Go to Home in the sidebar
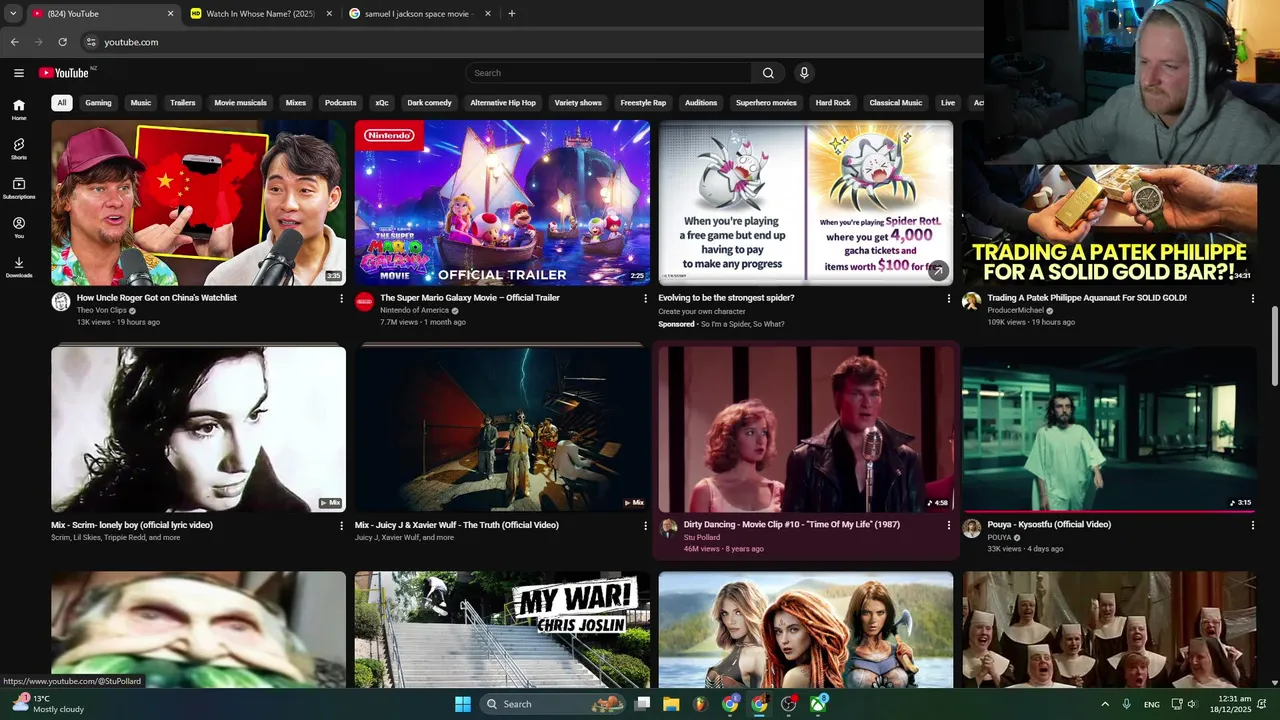1280x720 pixels. (19, 110)
